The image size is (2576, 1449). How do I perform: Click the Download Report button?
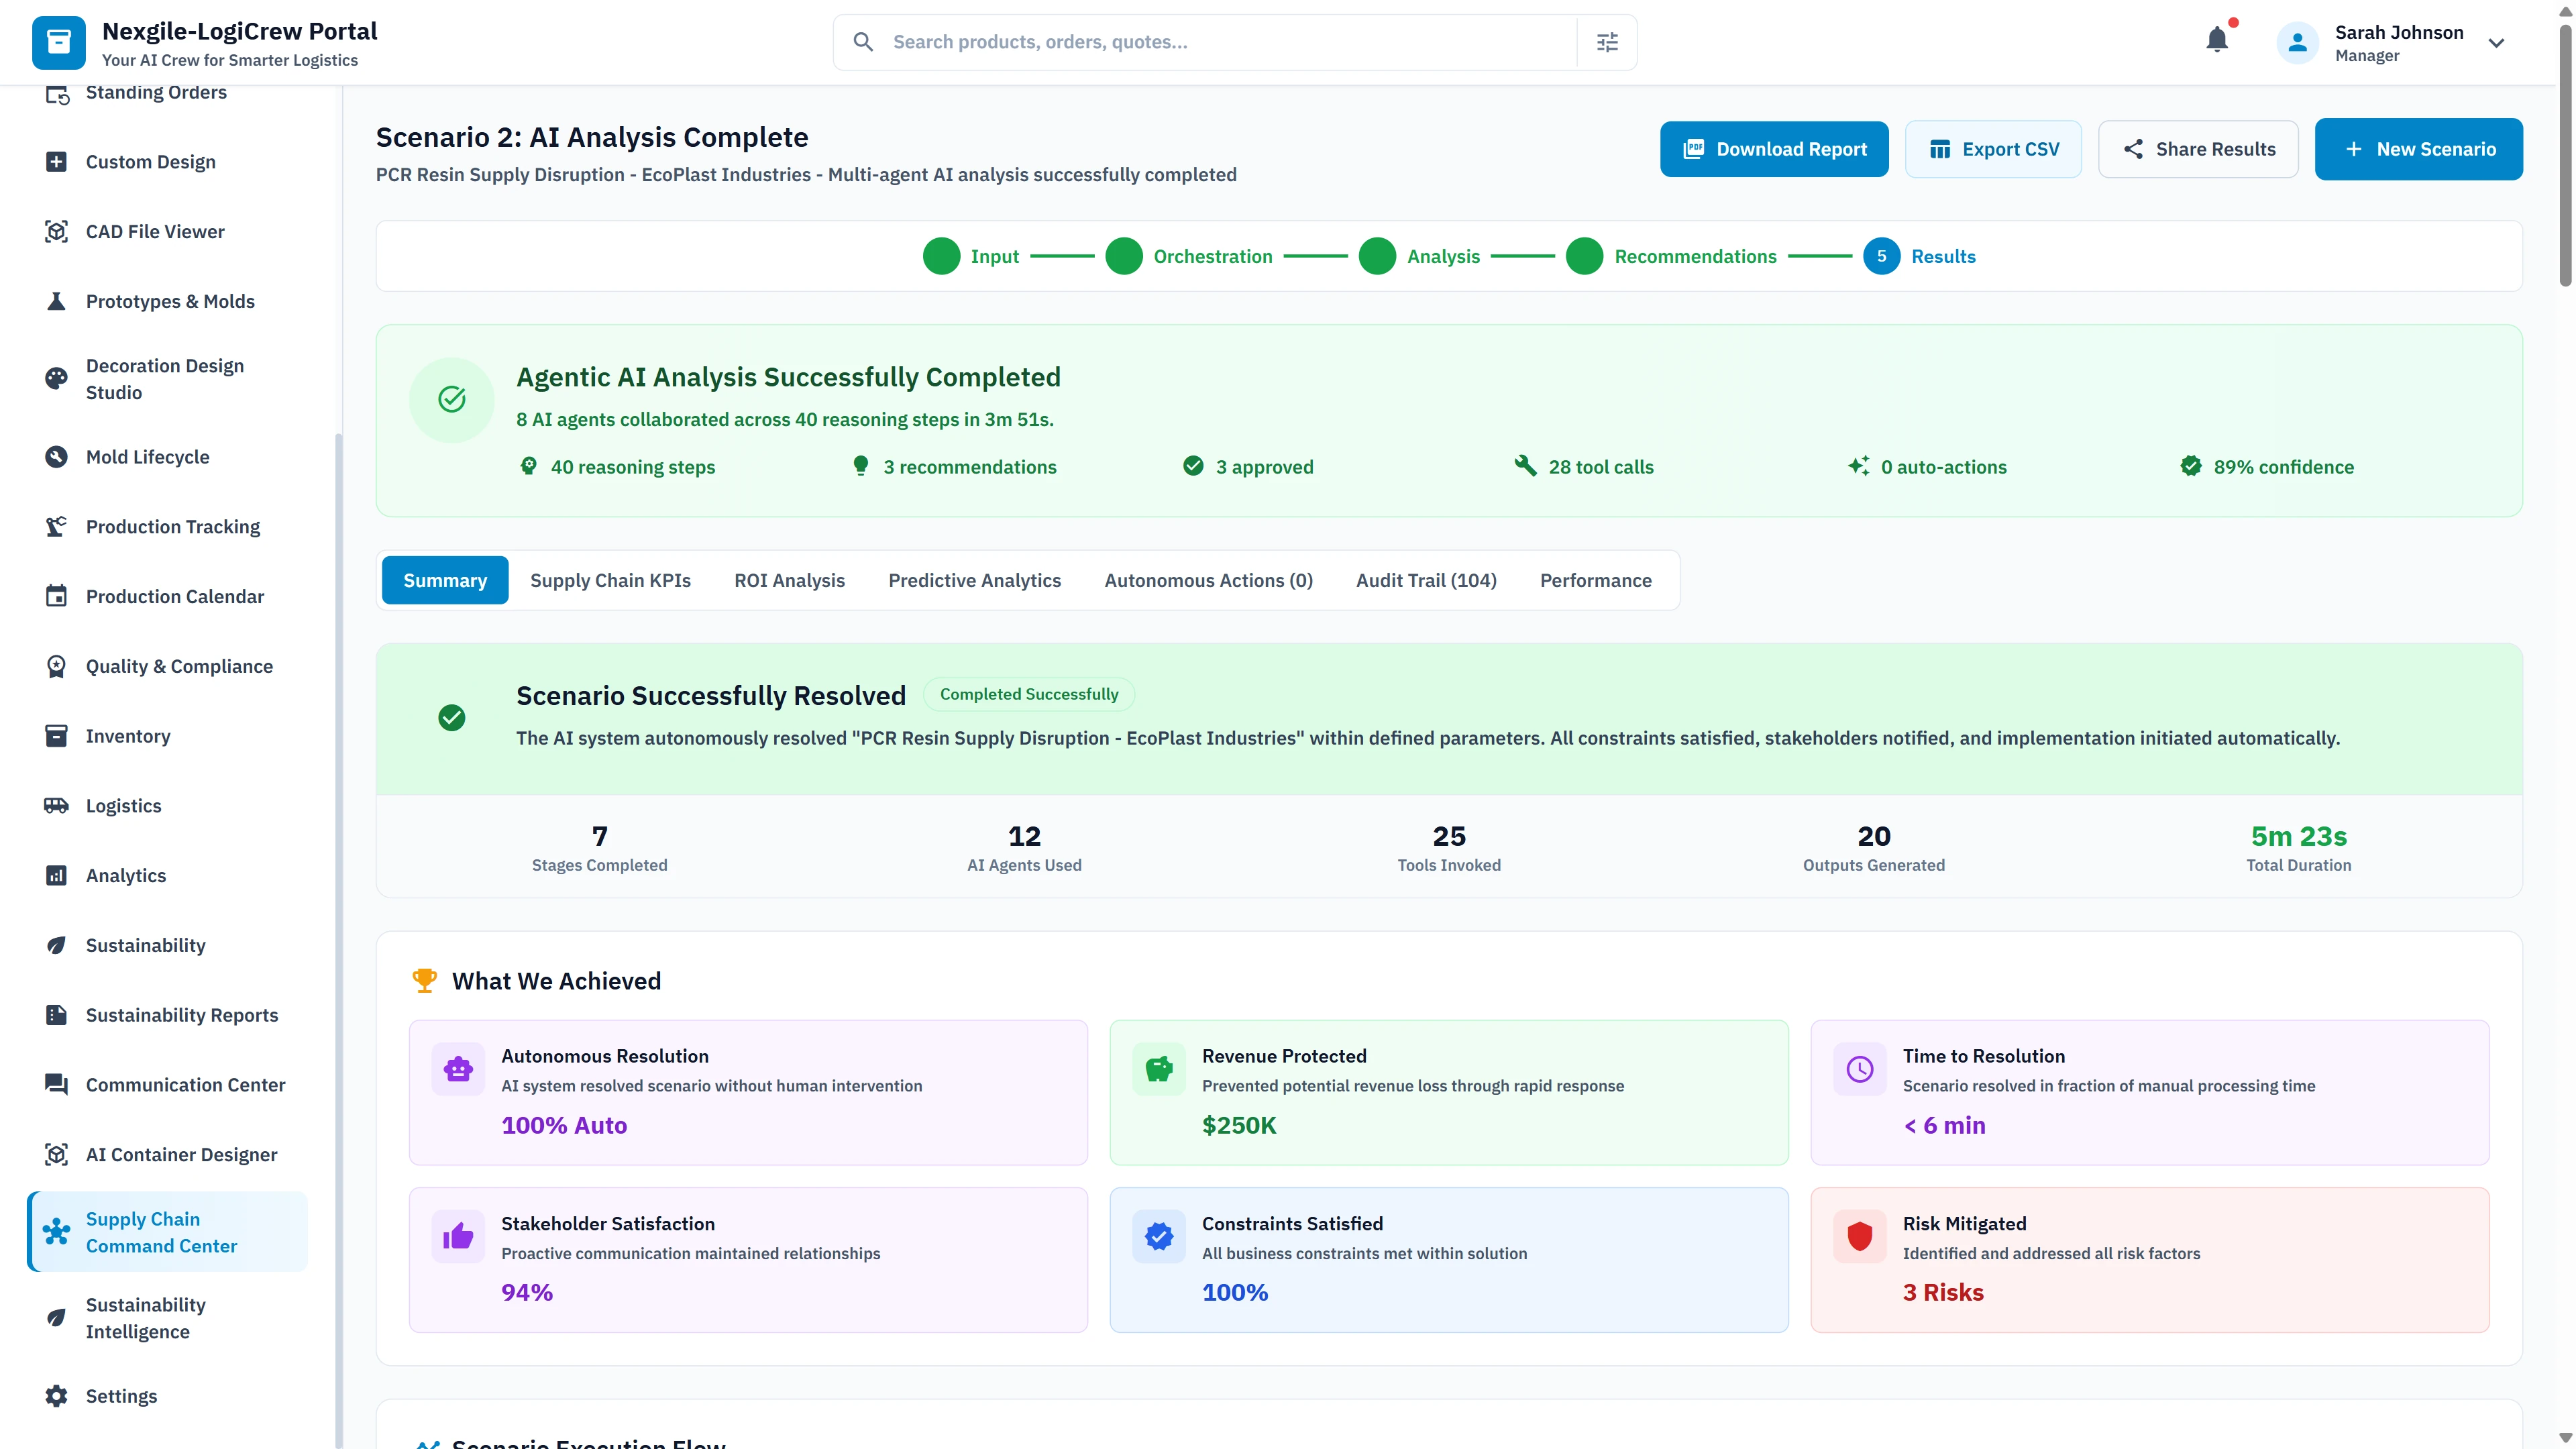[x=1774, y=148]
